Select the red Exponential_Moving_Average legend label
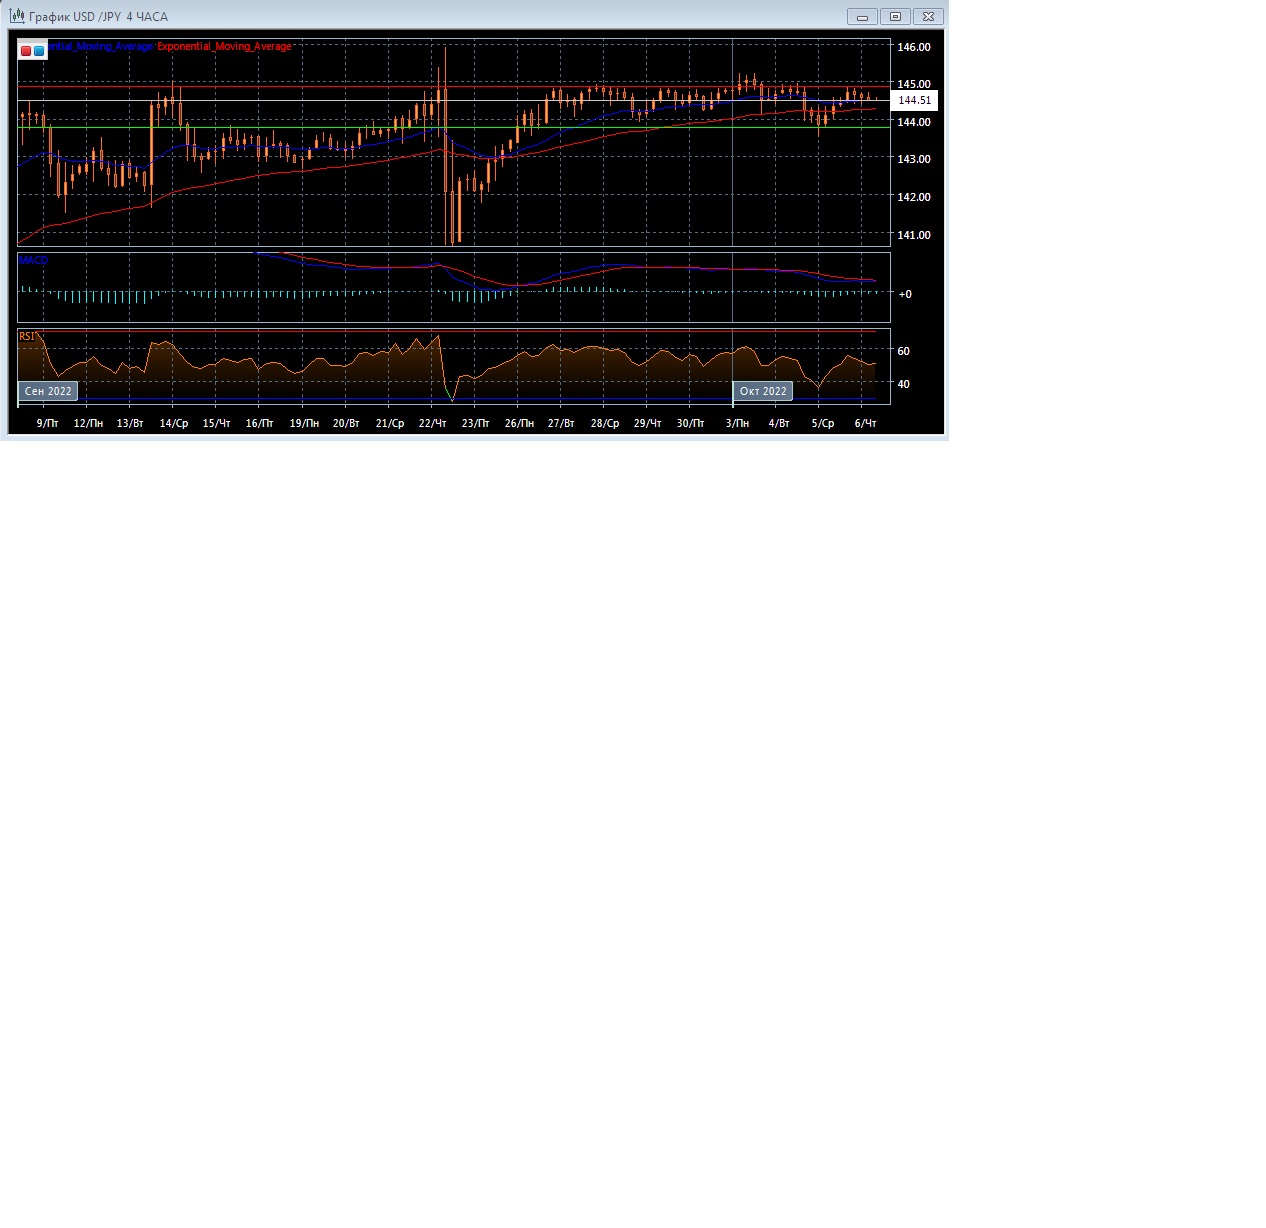 (x=225, y=47)
